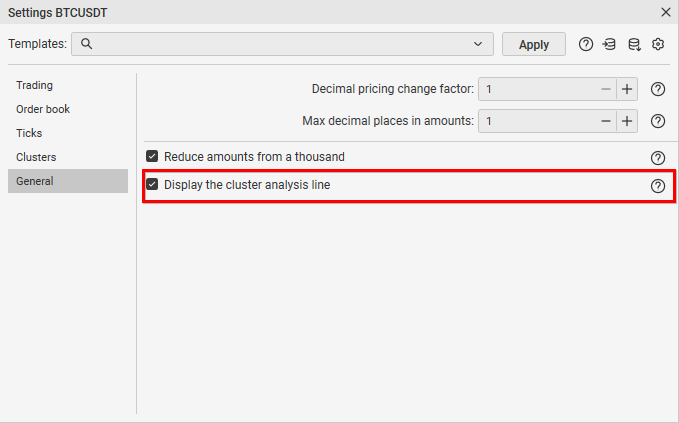Viewport: 679px width, 423px height.
Task: Apply the selected template
Action: tap(534, 44)
